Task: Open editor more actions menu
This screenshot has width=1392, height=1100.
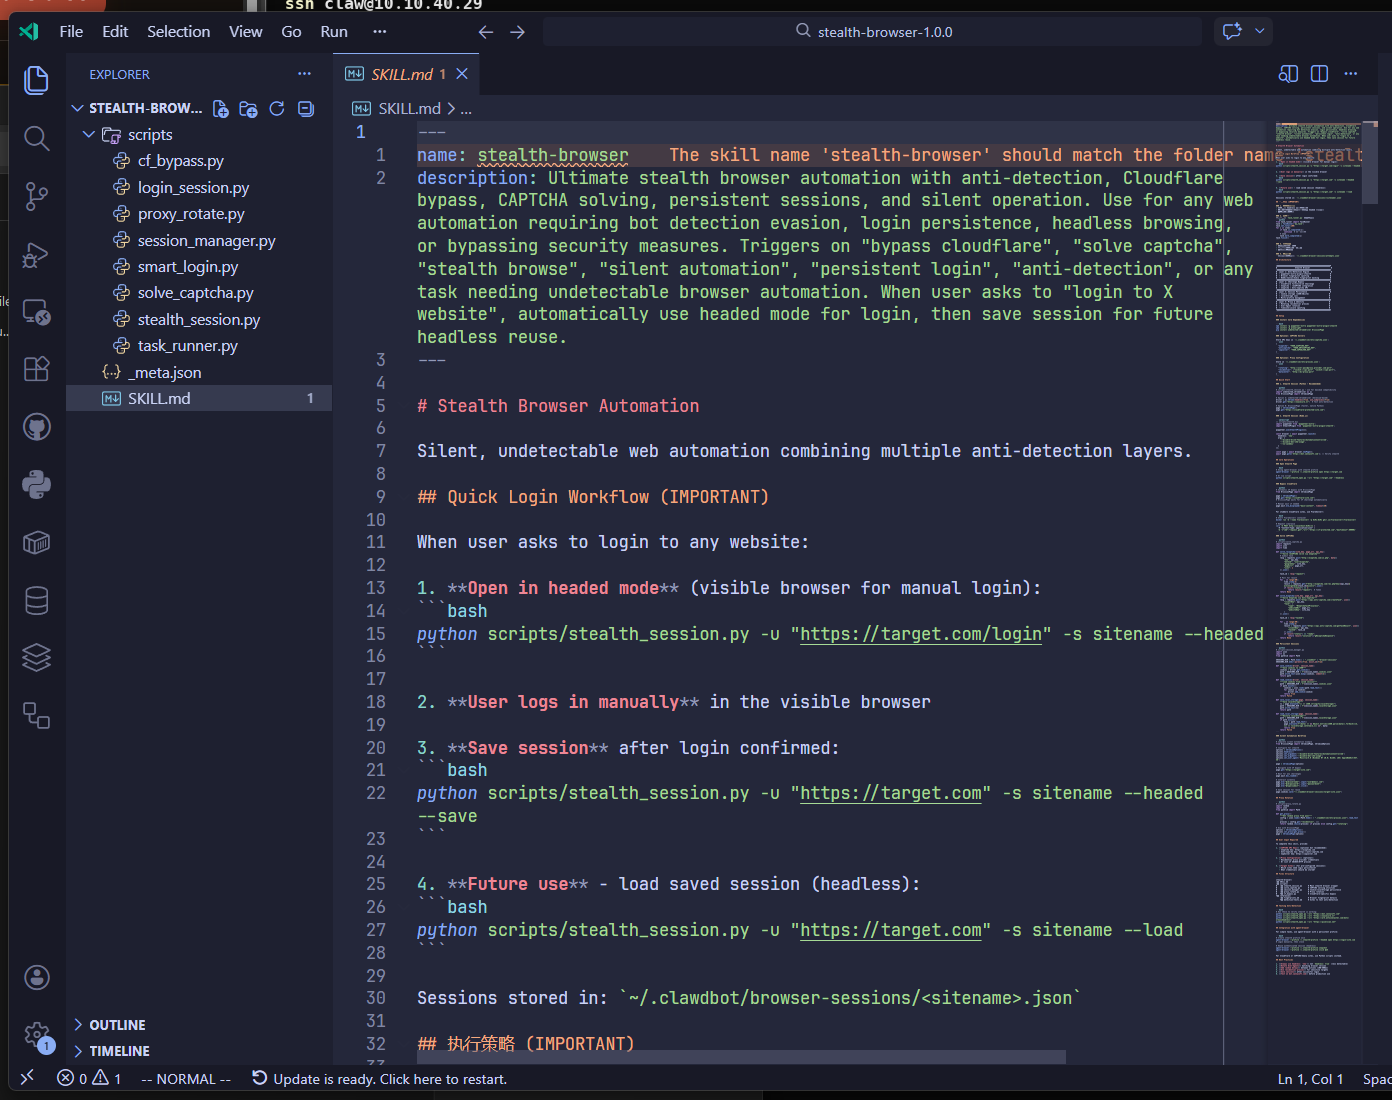Action: (x=1351, y=74)
